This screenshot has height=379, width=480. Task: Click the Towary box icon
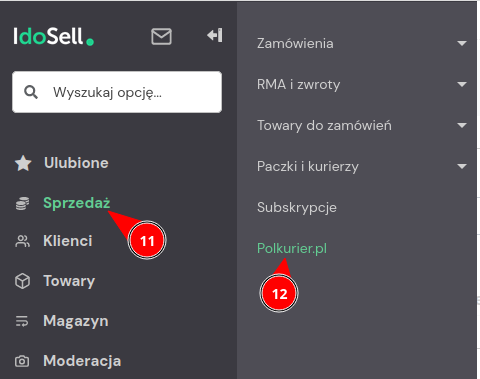[22, 281]
